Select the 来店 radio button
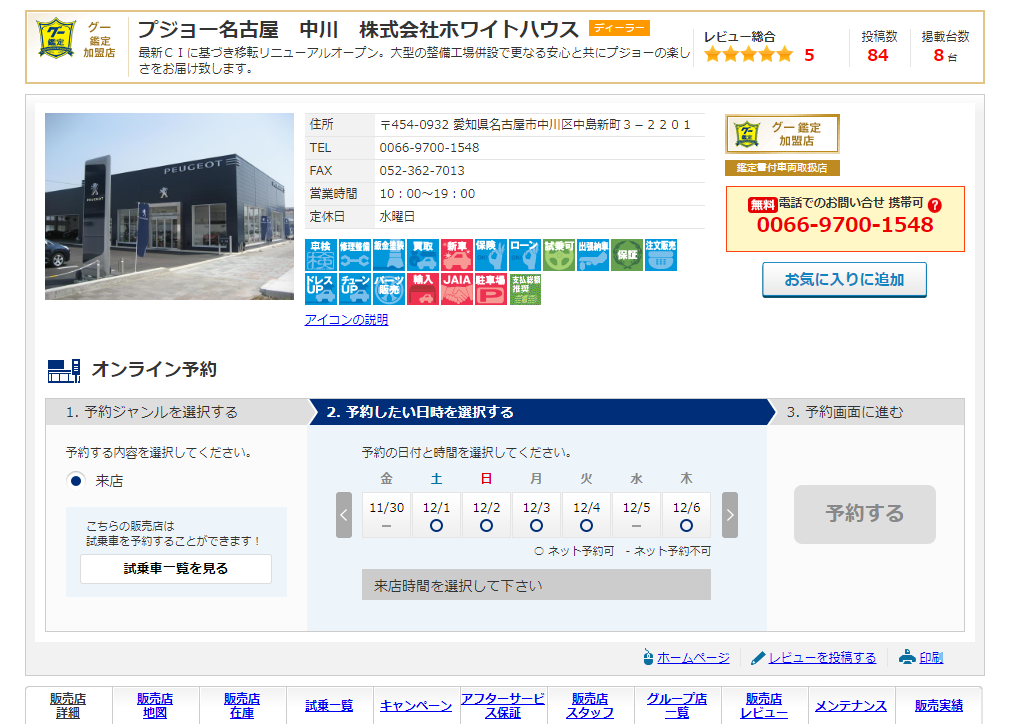This screenshot has height=724, width=1015. [x=76, y=481]
